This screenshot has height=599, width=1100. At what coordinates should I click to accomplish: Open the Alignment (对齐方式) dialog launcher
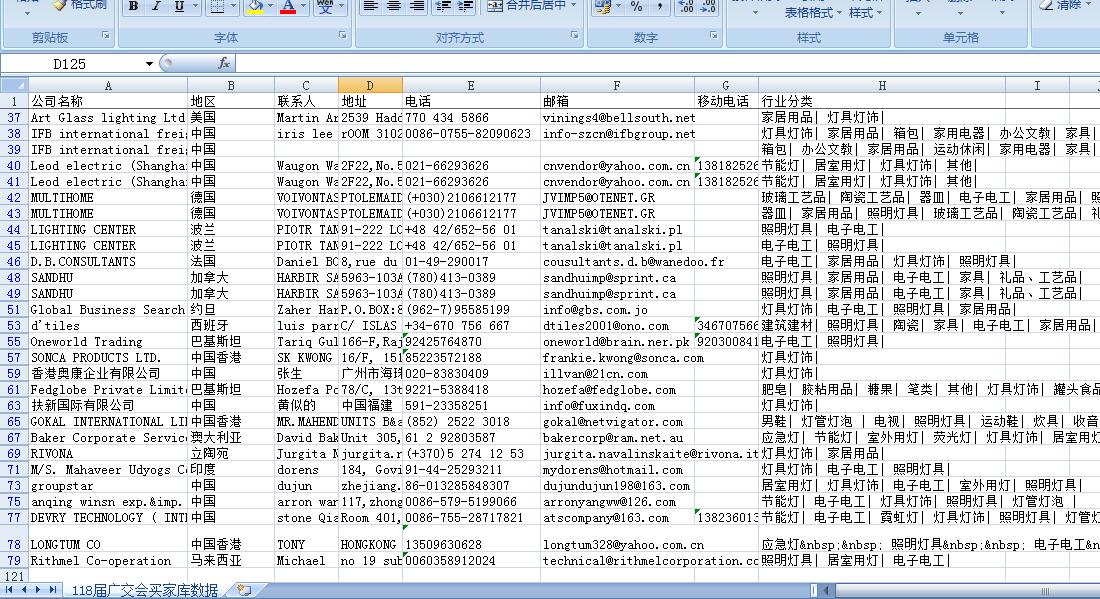[x=574, y=35]
